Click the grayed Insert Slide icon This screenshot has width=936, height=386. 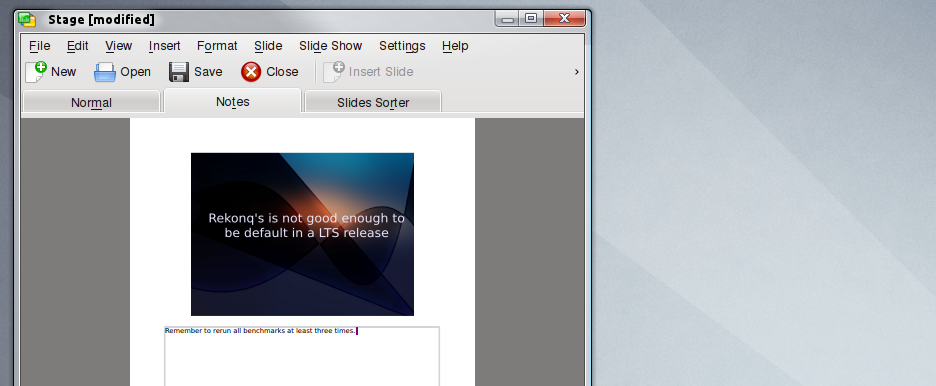[x=334, y=72]
